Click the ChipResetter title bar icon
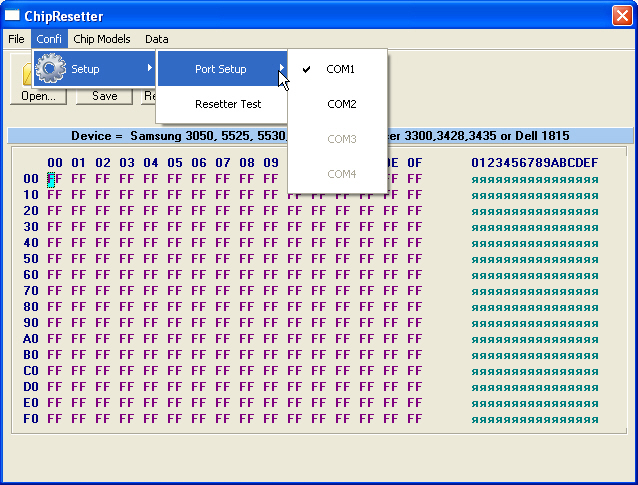 coord(13,16)
